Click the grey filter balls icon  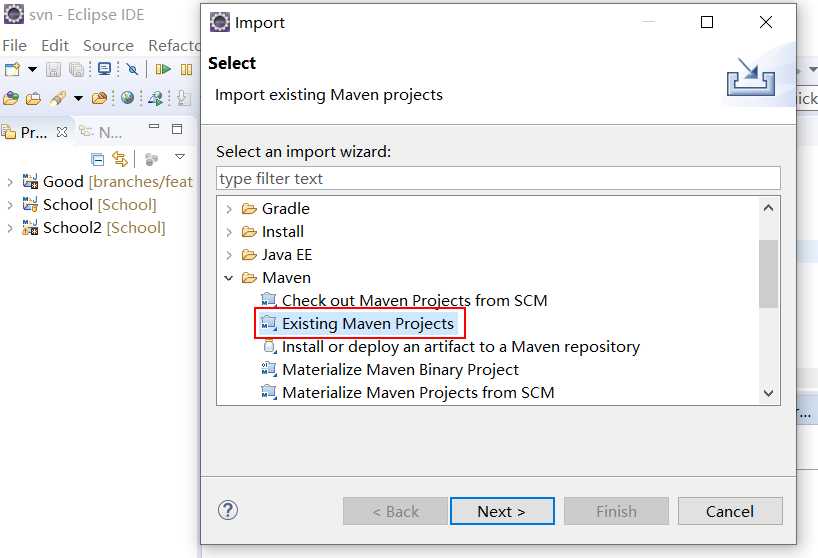pos(151,159)
